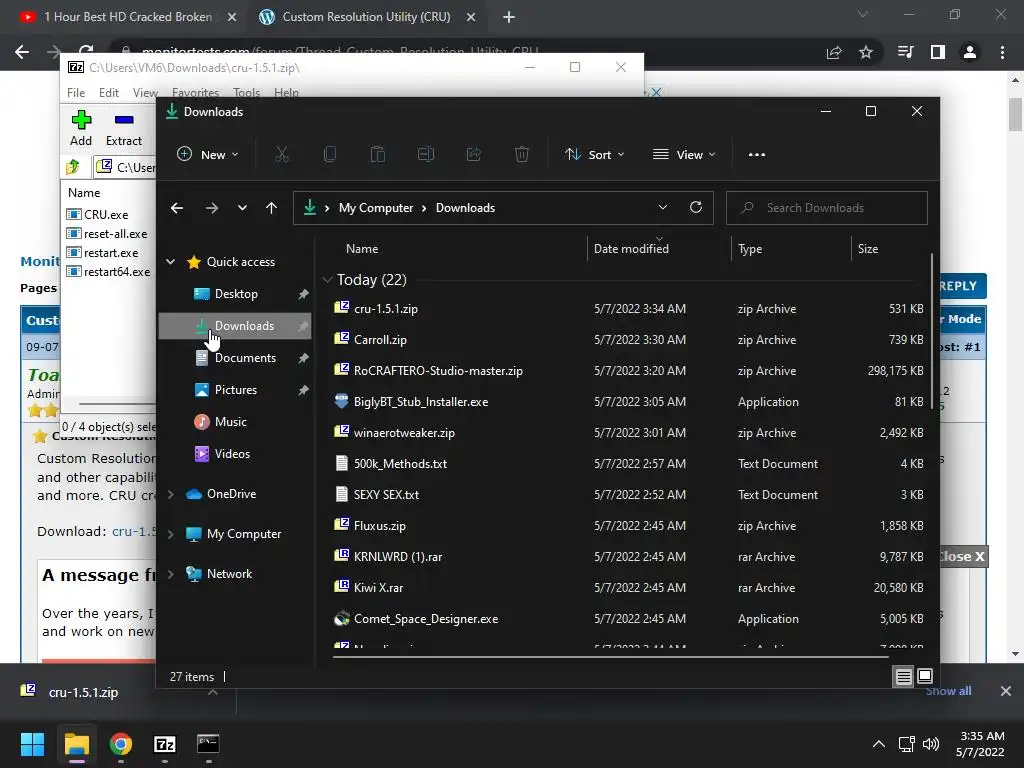
Task: Click the Cut scissors icon in Explorer toolbar
Action: 281,155
